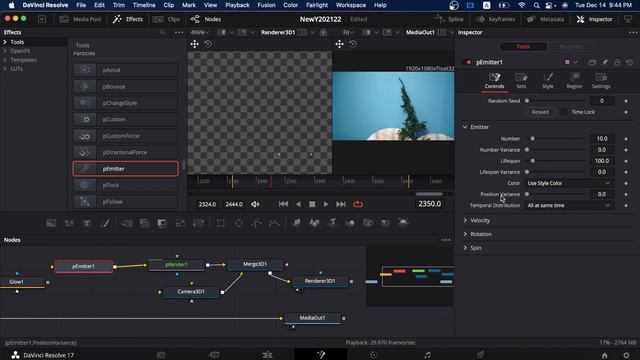Screen dimensions: 640x360
Task: Open Effects panel options menu dots
Action: [179, 32]
